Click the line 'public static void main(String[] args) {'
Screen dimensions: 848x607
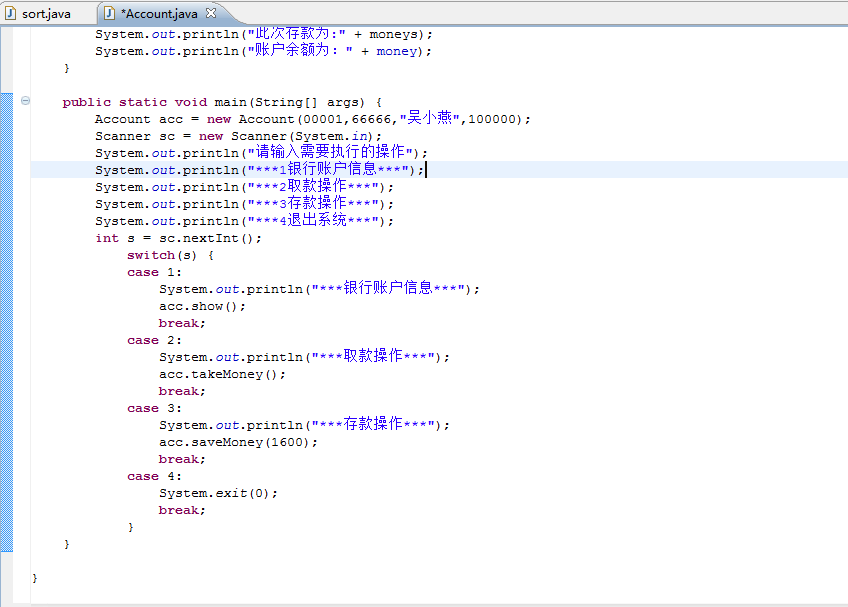click(222, 102)
